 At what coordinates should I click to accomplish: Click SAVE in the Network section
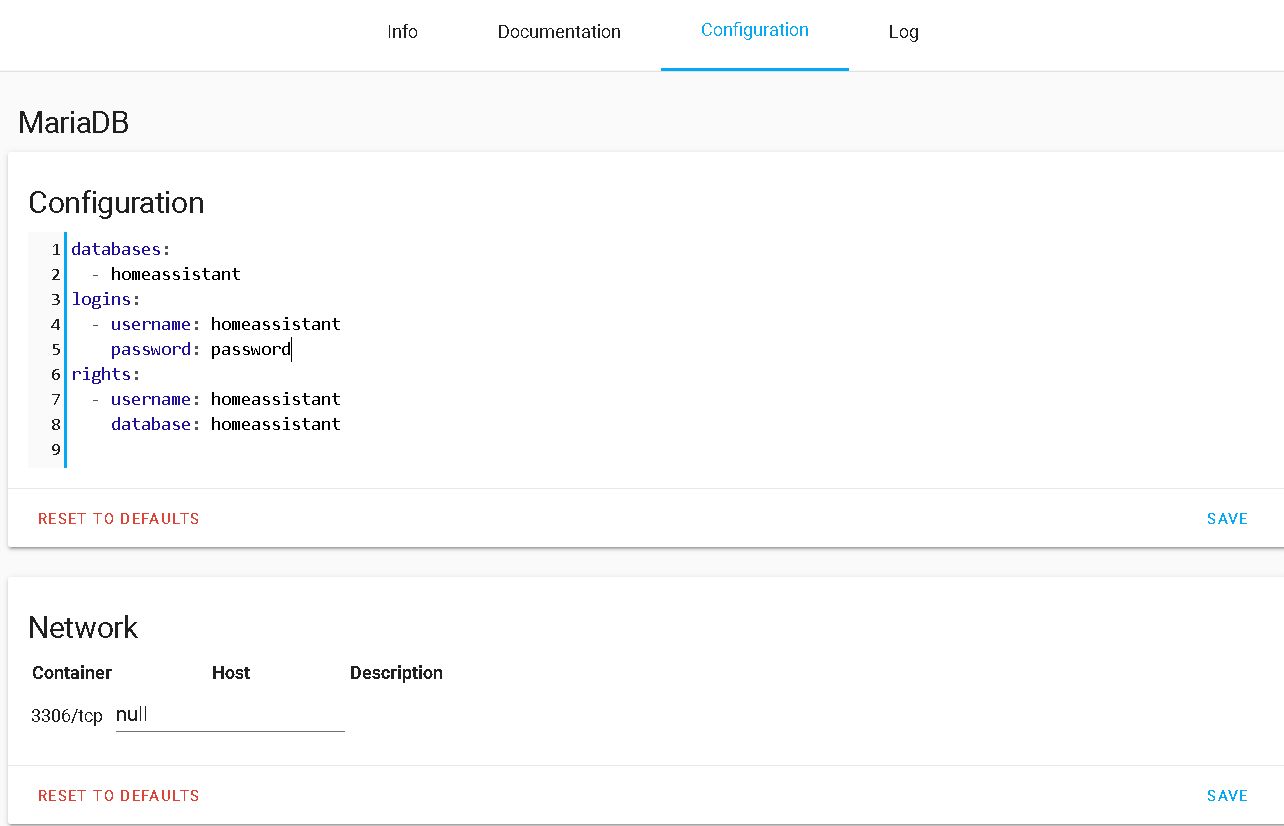[1227, 795]
